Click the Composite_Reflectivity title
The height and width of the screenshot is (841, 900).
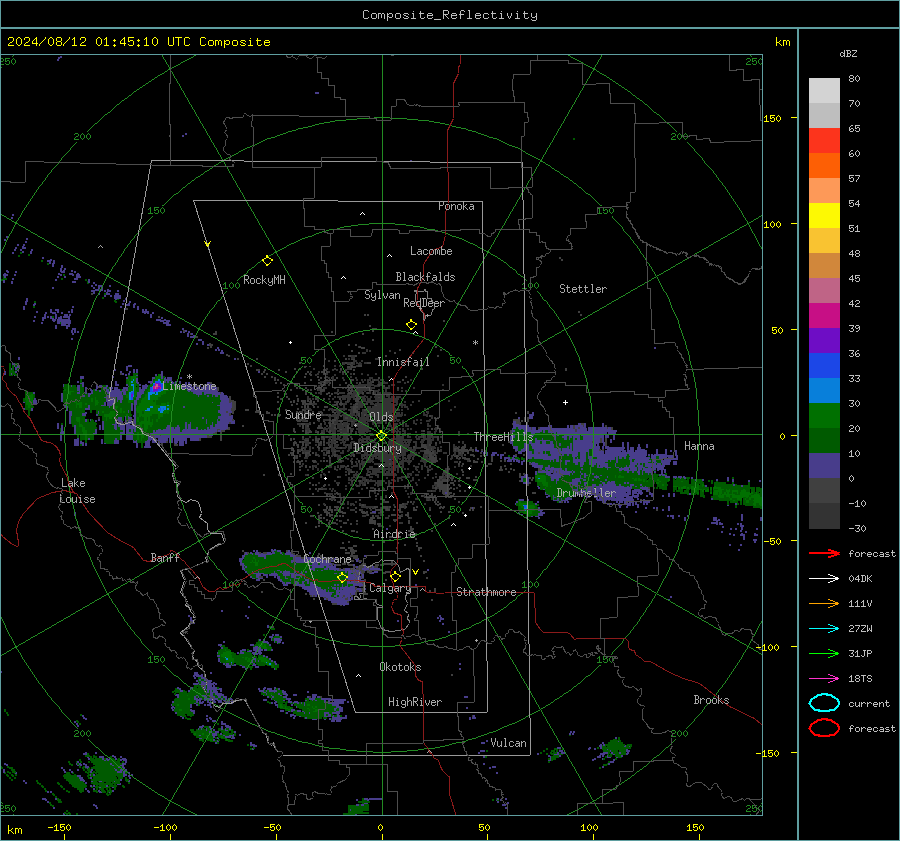(450, 15)
